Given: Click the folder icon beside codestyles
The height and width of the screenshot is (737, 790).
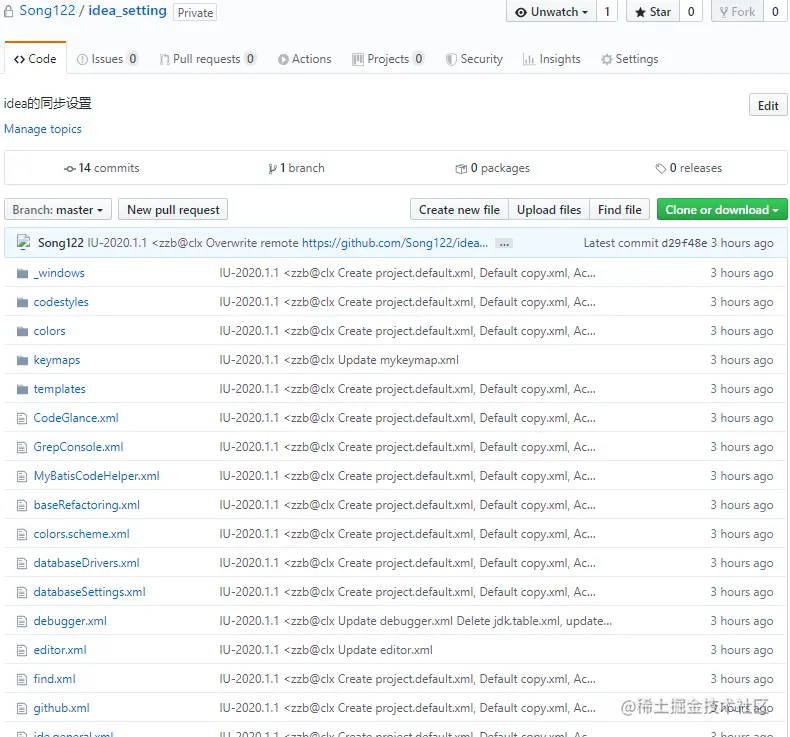Looking at the screenshot, I should click(x=22, y=302).
